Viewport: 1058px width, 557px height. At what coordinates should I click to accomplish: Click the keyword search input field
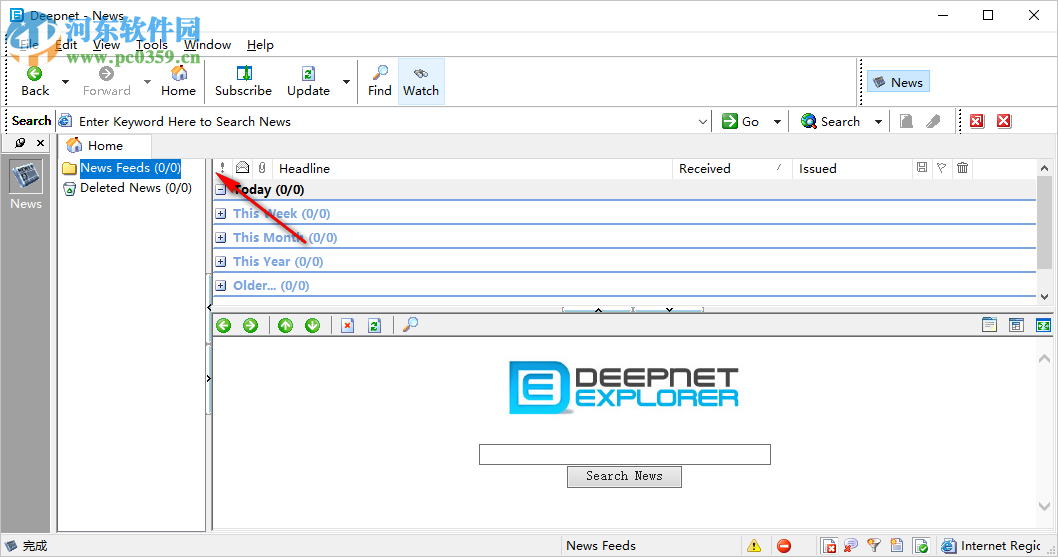point(385,122)
